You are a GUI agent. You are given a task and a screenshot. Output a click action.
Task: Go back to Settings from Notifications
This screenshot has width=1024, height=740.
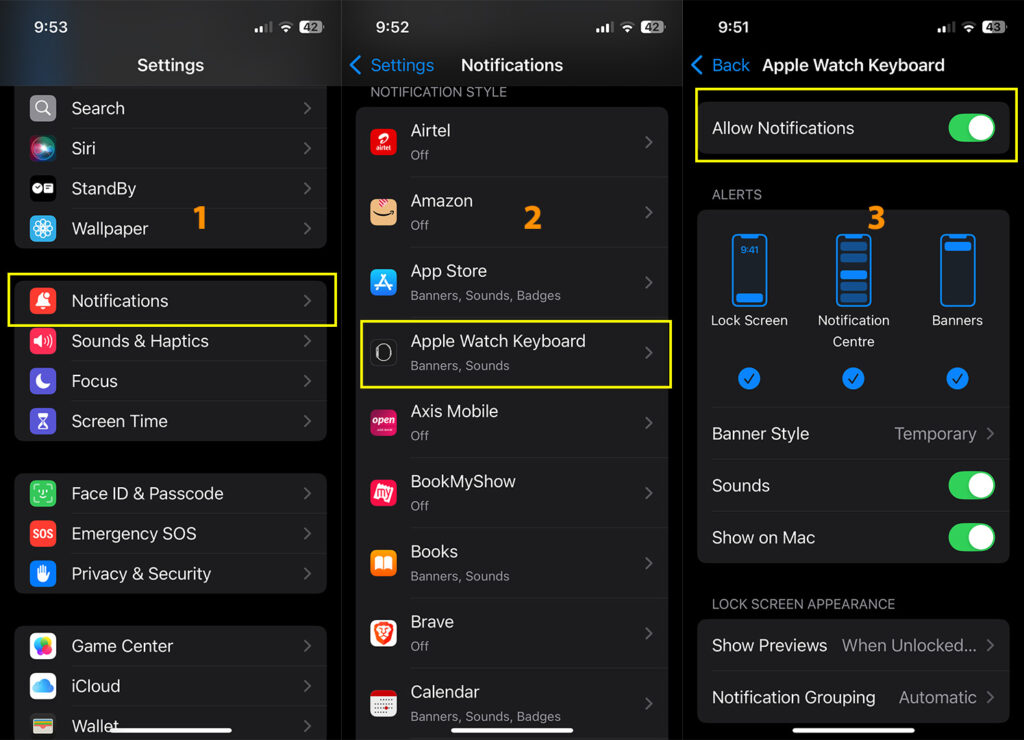392,65
